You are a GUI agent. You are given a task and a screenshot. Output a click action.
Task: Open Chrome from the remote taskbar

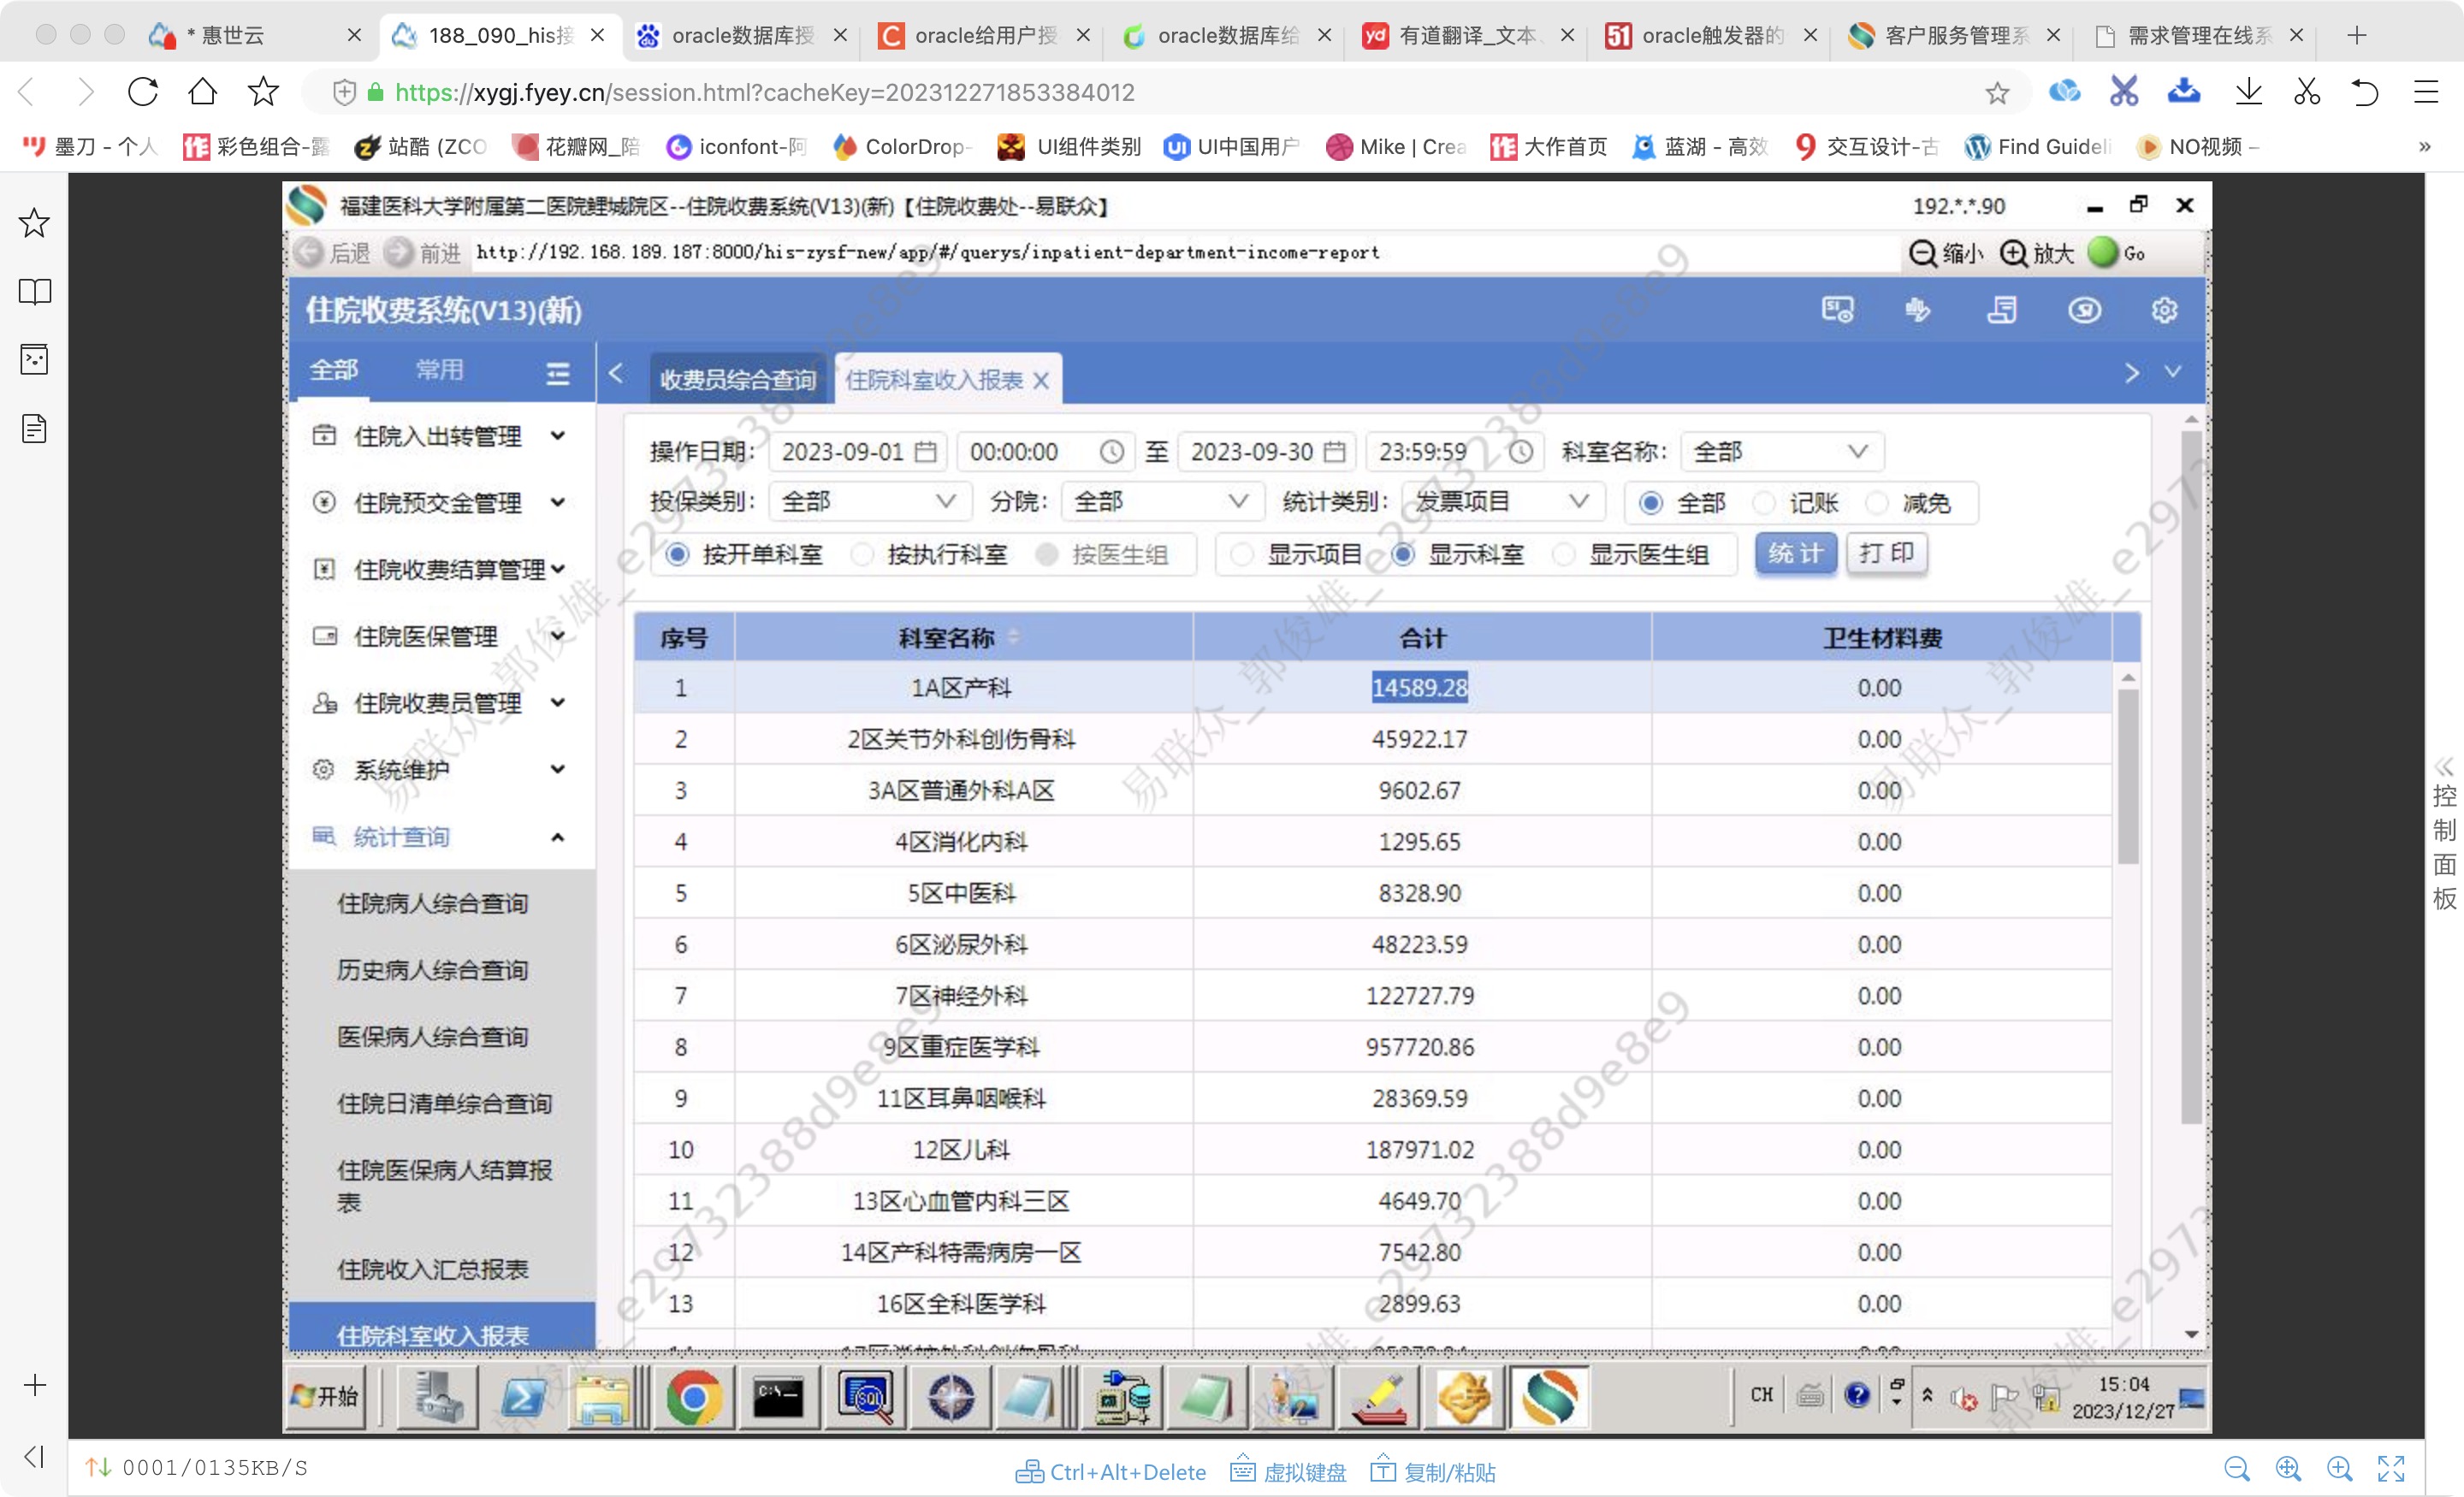pyautogui.click(x=693, y=1396)
